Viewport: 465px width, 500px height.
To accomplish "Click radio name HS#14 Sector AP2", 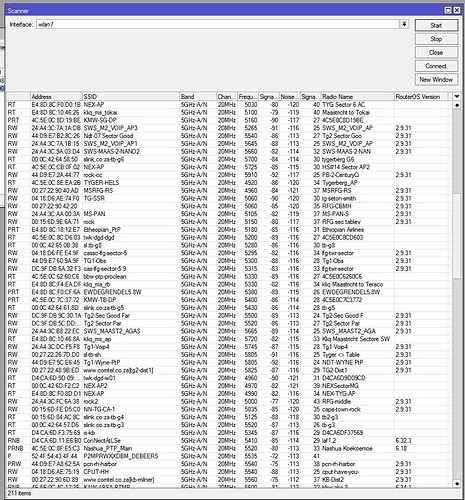I will point(346,167).
